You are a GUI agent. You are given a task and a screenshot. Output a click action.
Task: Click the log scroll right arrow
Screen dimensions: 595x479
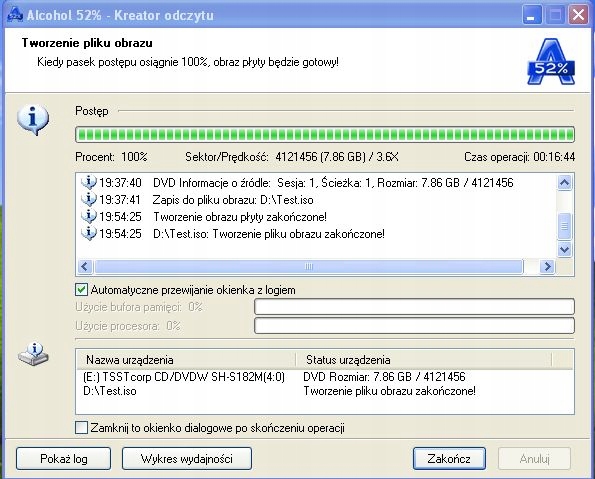tap(547, 266)
